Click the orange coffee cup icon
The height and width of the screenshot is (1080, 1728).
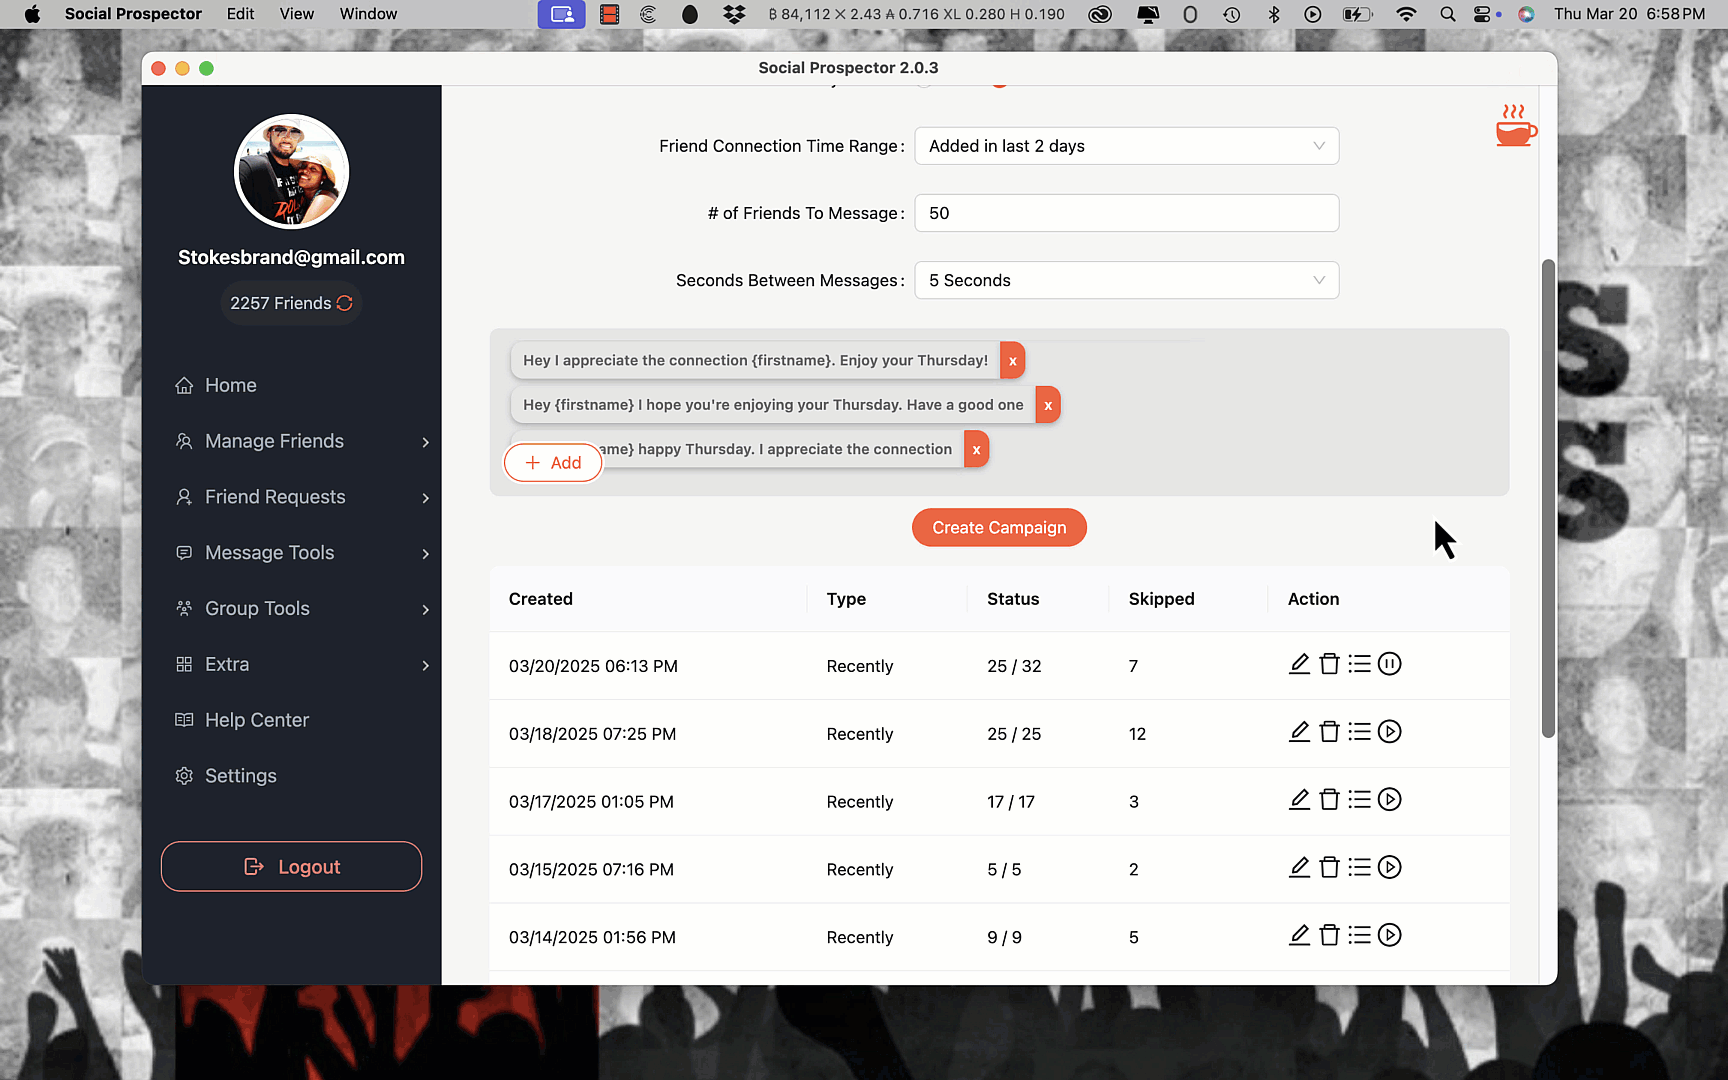tap(1516, 126)
